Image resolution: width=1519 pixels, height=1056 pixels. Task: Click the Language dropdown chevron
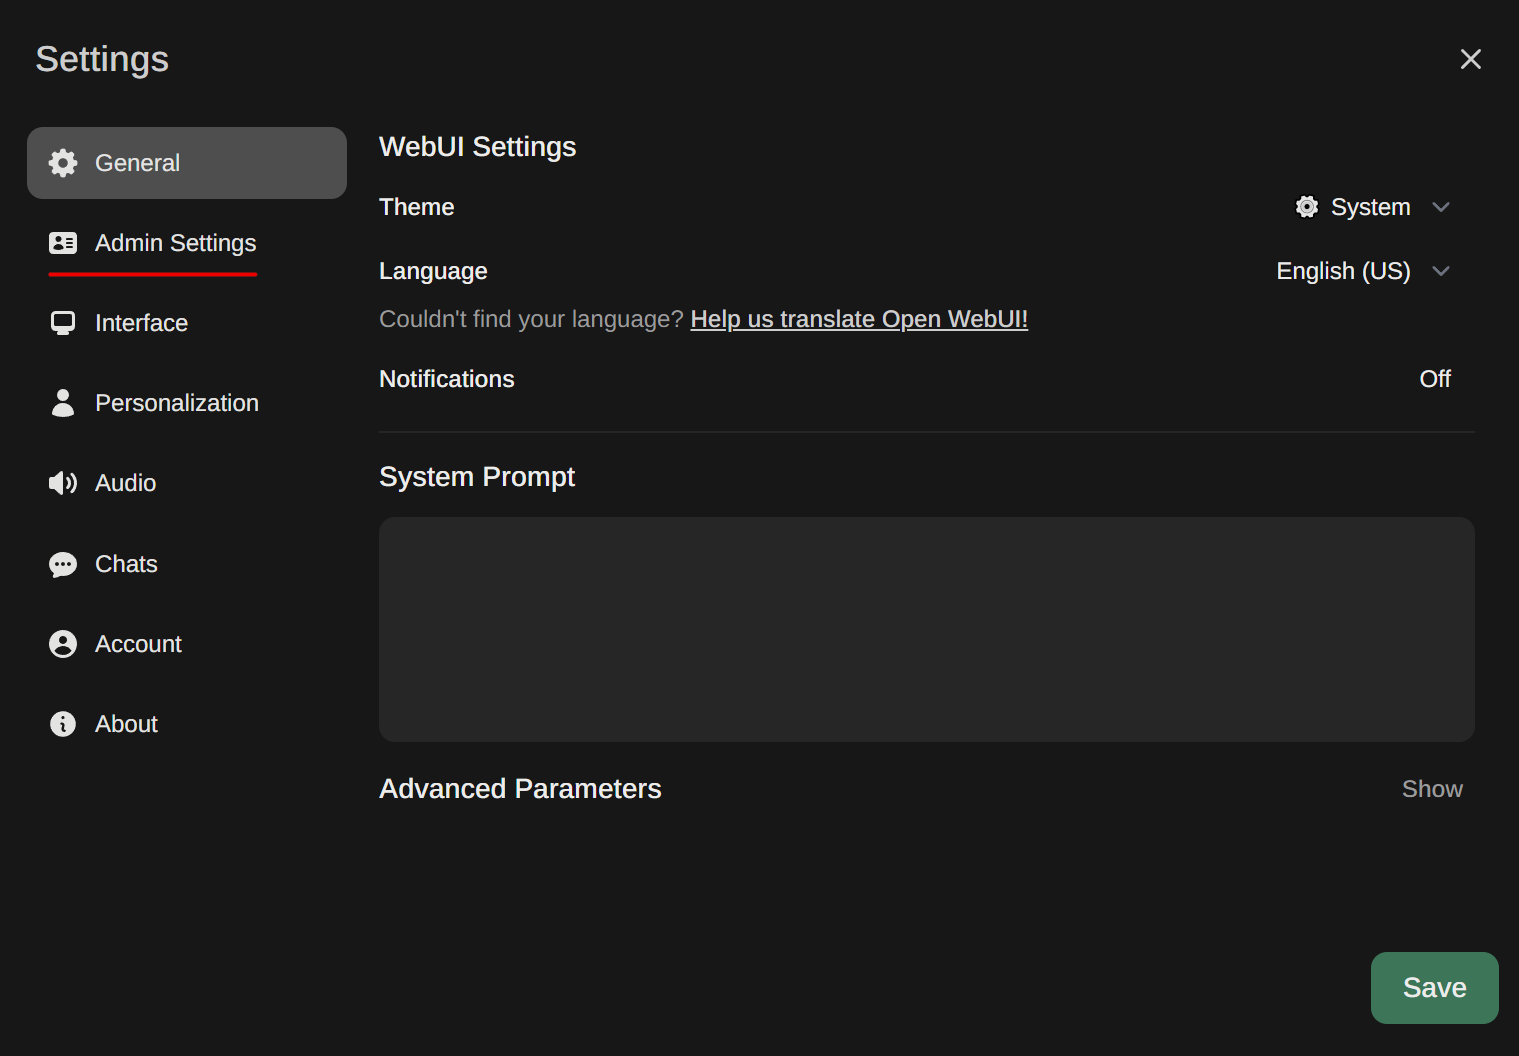click(x=1441, y=271)
